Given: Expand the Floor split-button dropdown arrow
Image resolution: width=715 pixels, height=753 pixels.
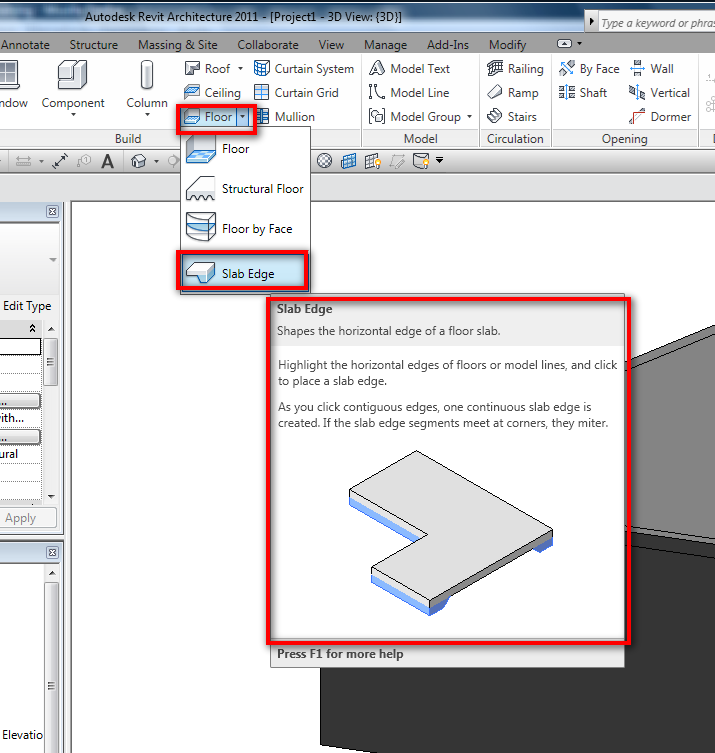Looking at the screenshot, I should 242,117.
